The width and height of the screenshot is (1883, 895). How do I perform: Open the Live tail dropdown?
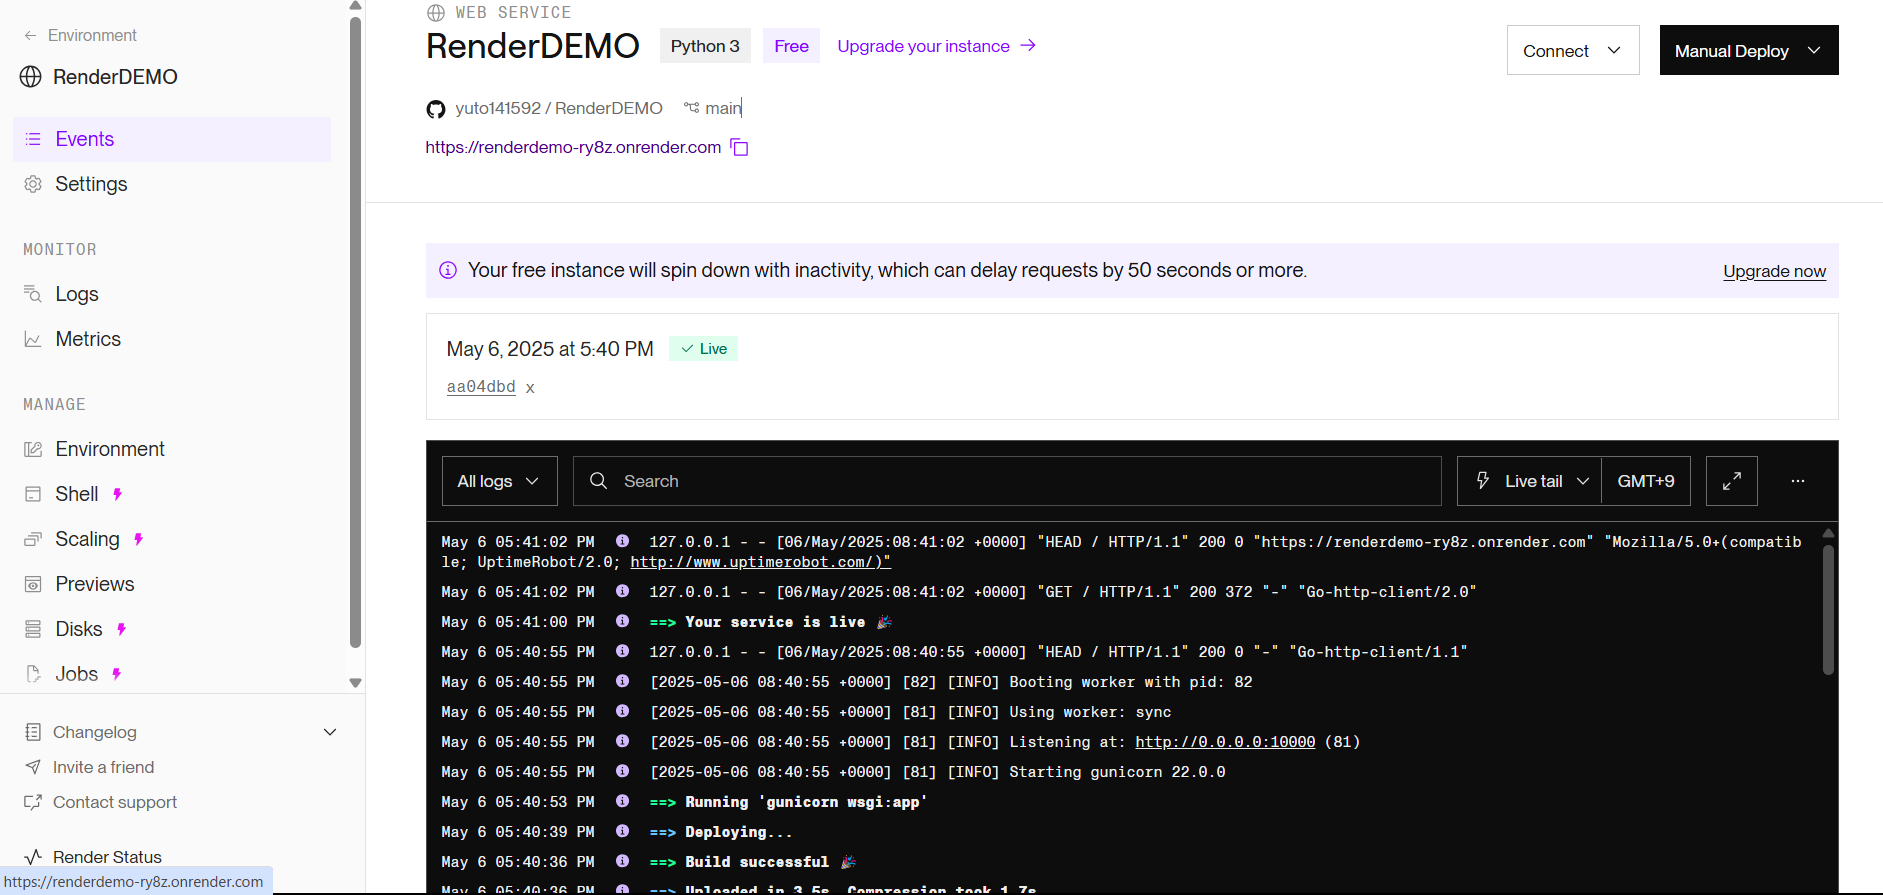pyautogui.click(x=1529, y=481)
